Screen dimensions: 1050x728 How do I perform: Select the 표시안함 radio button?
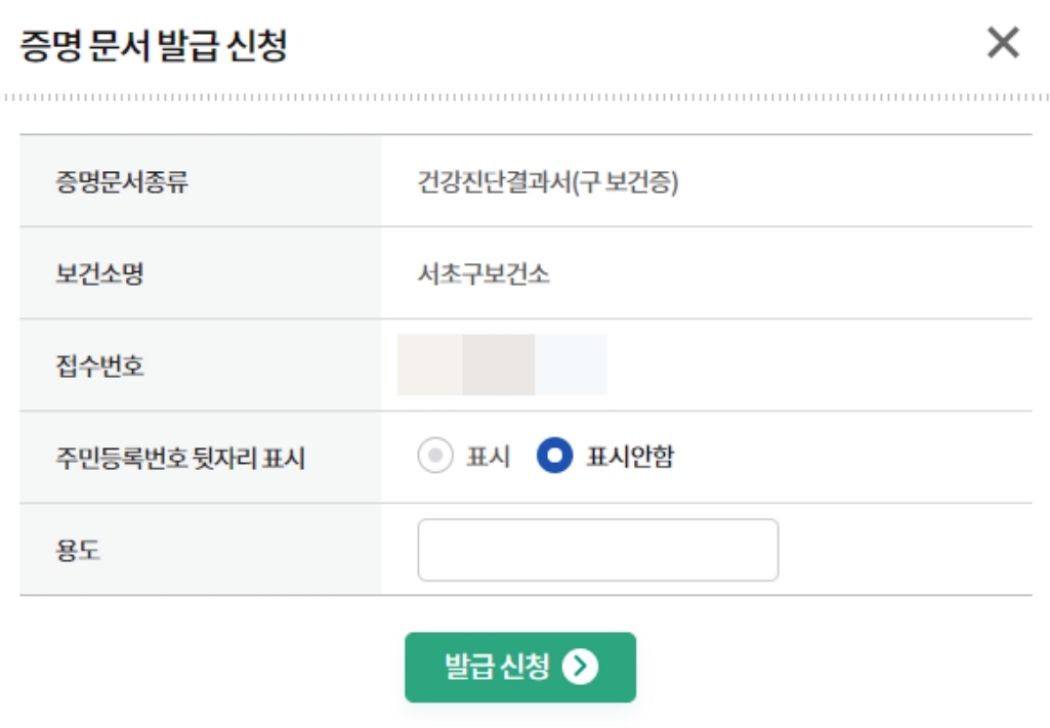coord(554,455)
